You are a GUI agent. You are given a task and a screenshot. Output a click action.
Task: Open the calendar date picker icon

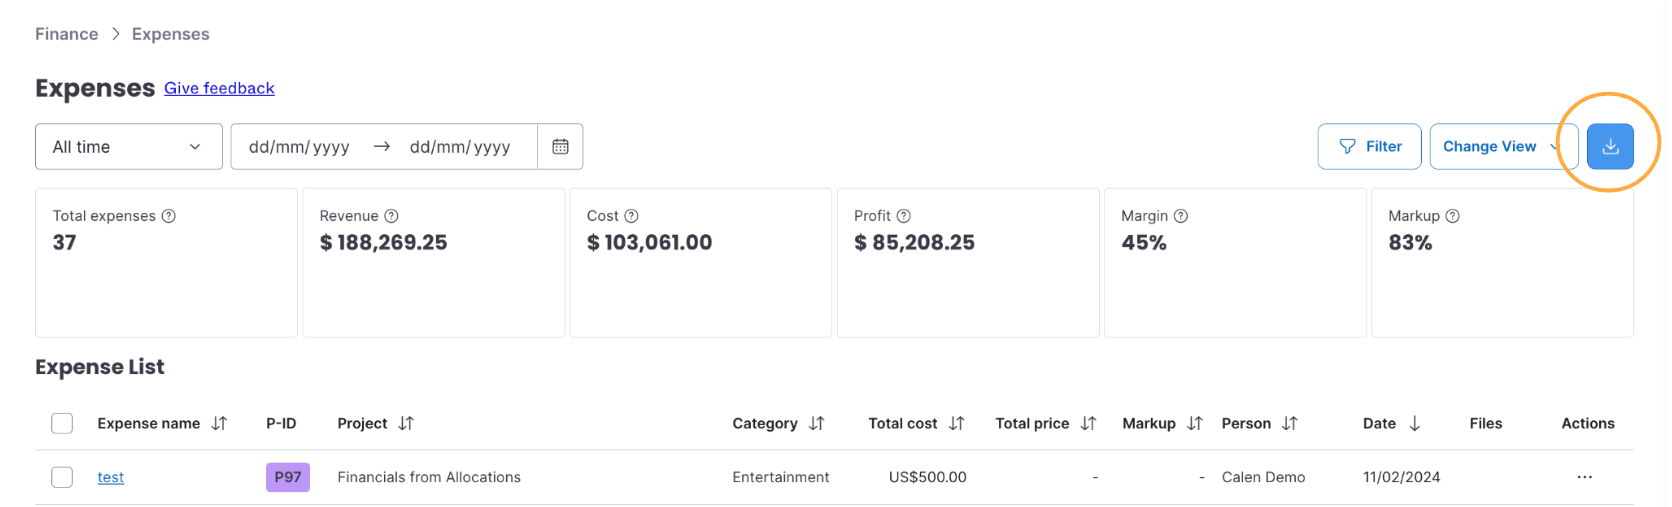(x=560, y=146)
